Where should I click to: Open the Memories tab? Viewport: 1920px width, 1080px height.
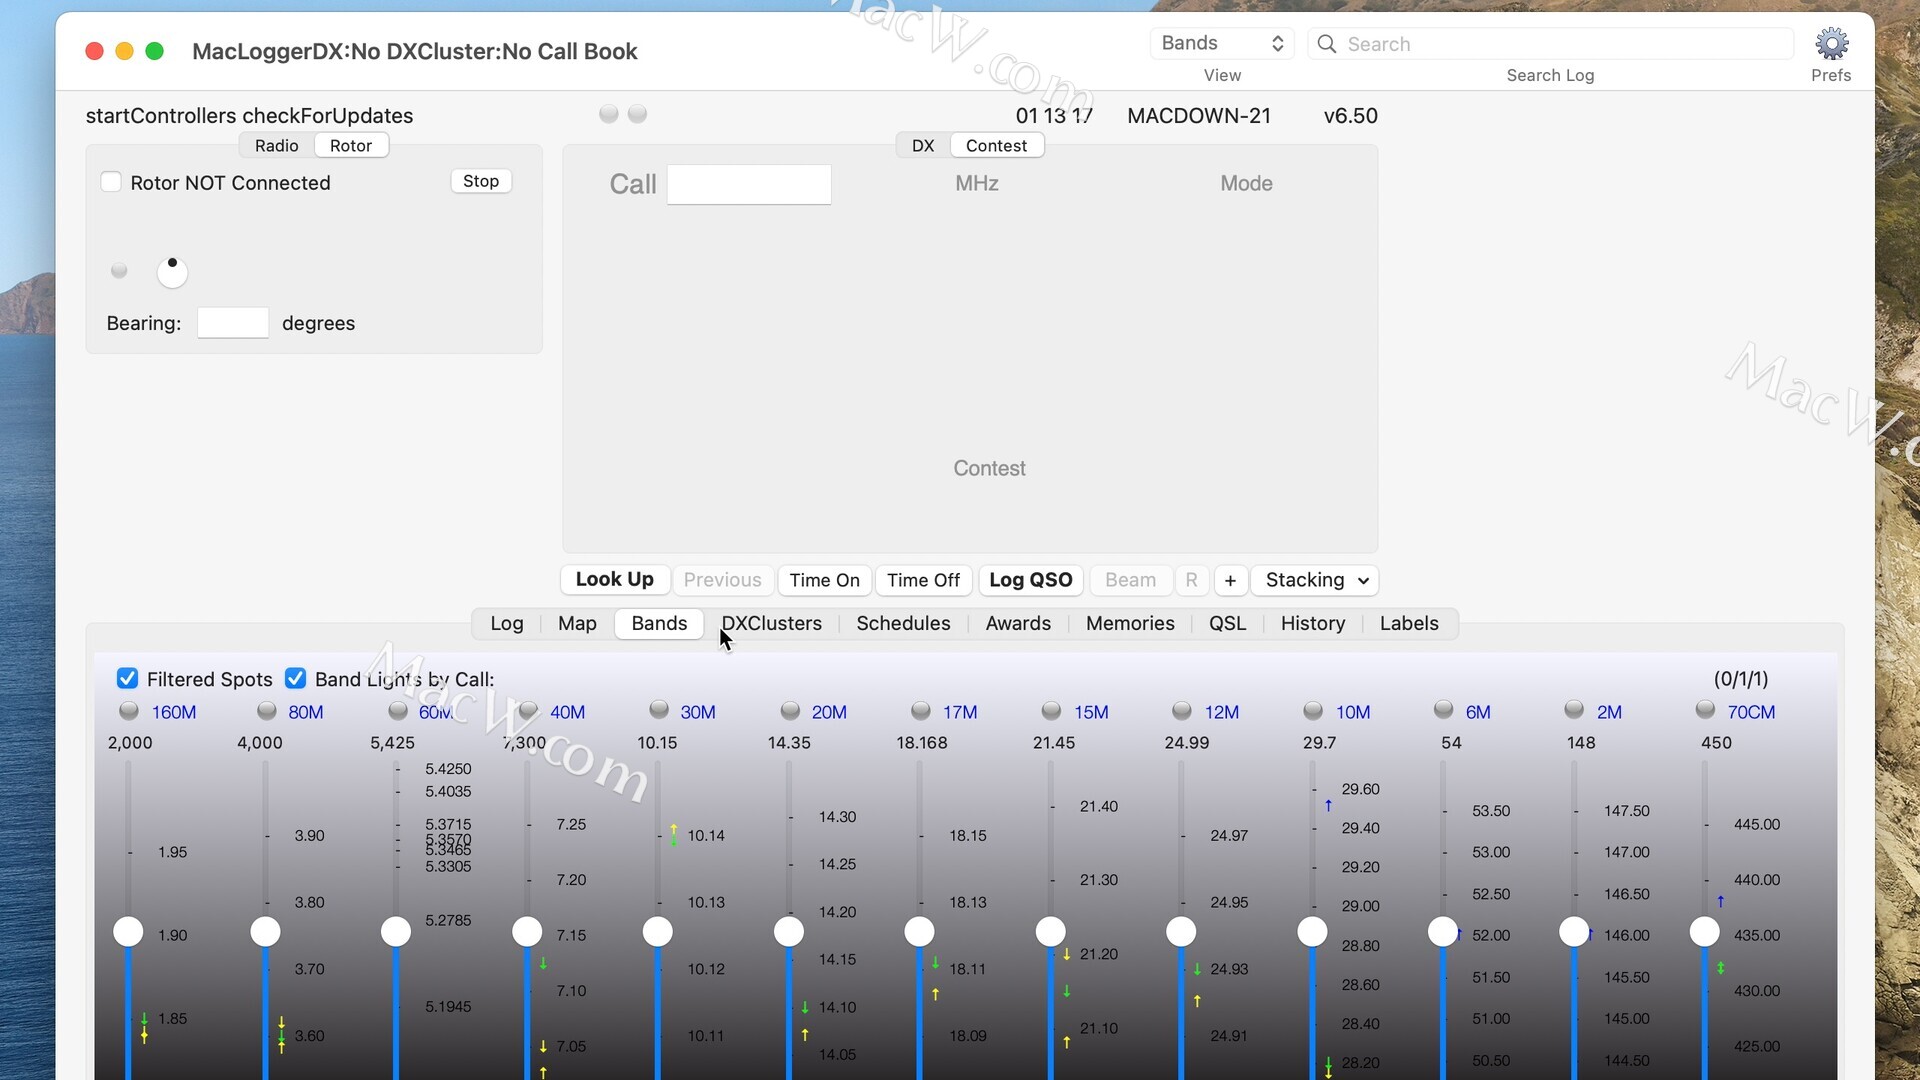click(x=1130, y=623)
